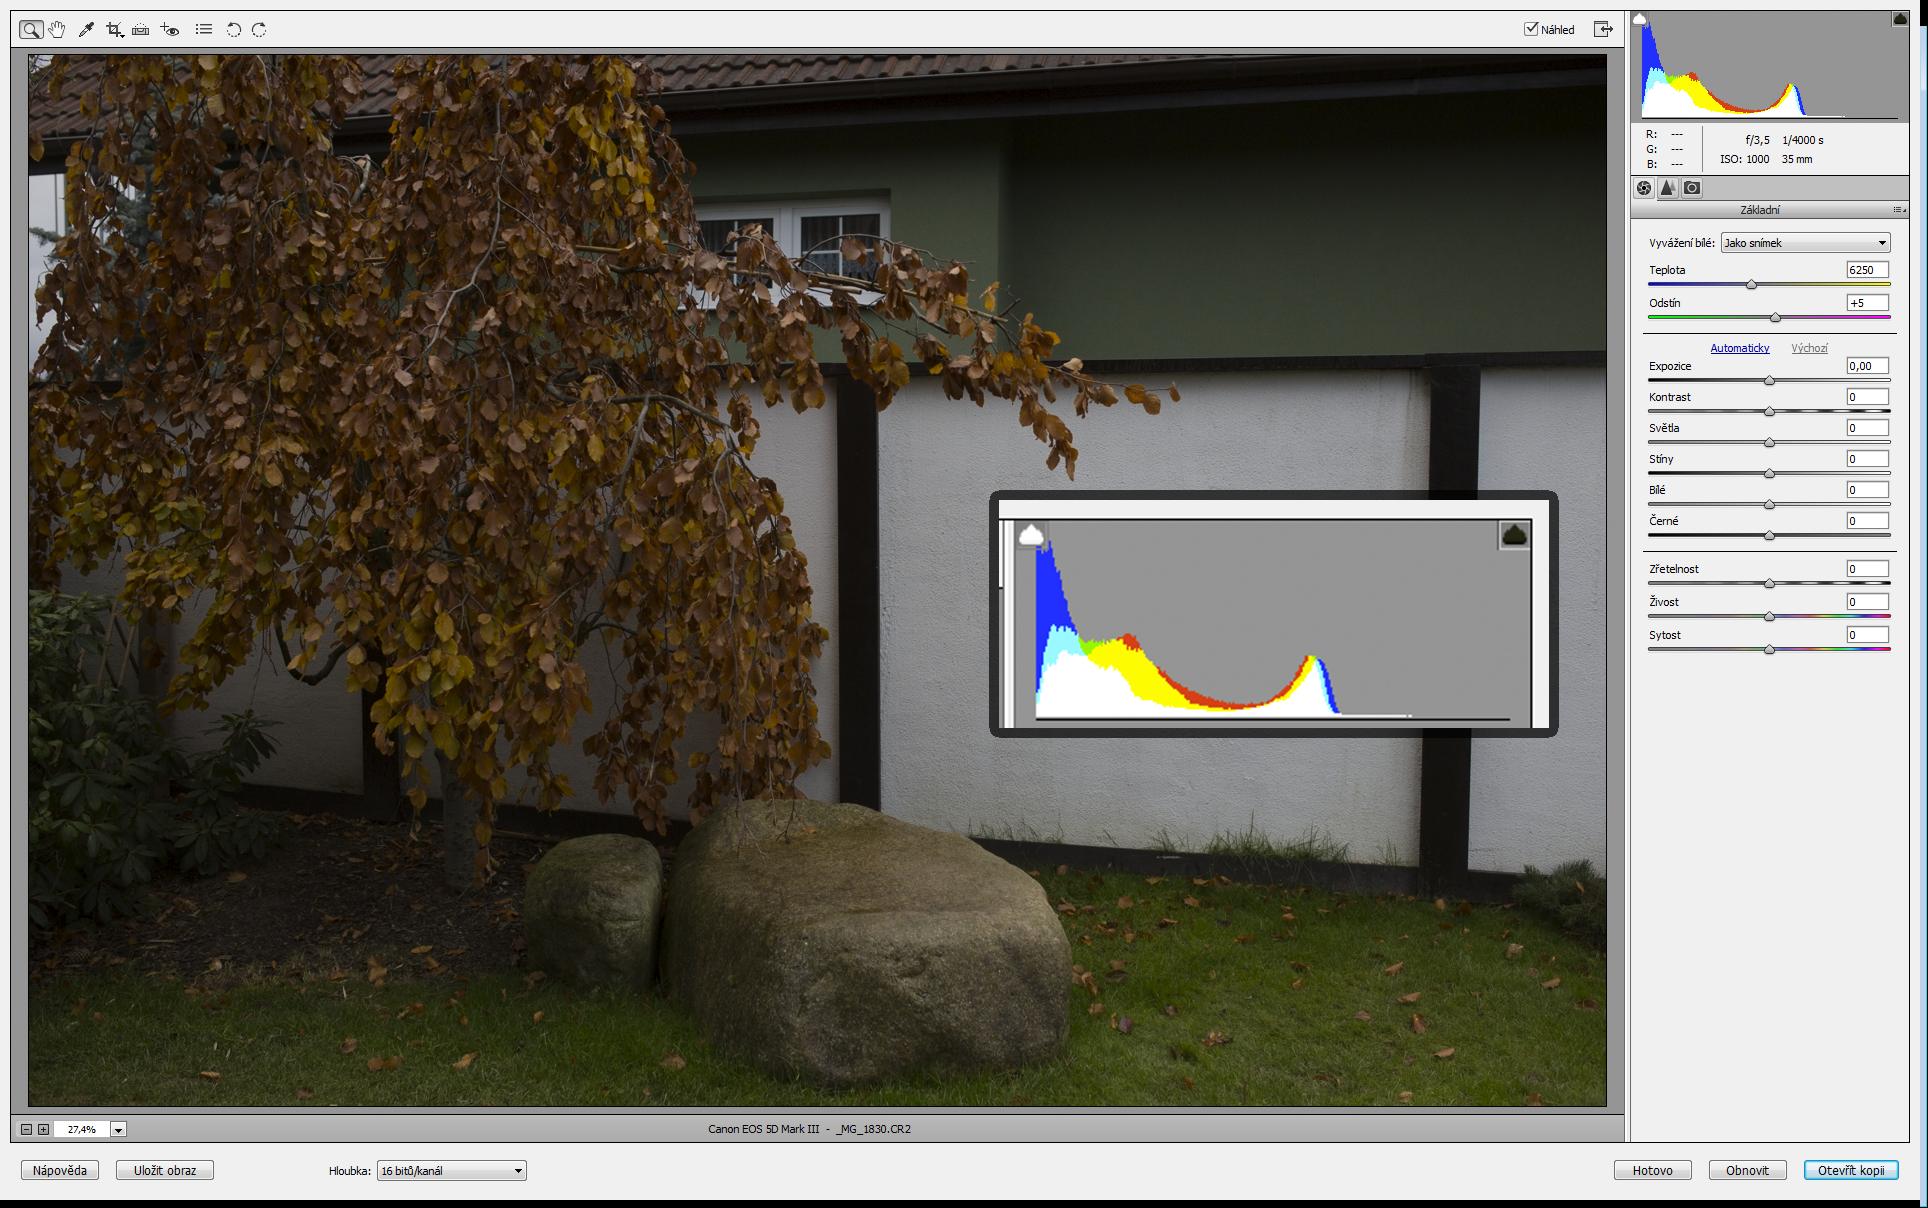Open the Hloubka bit depth dropdown
1928x1208 pixels.
451,1170
